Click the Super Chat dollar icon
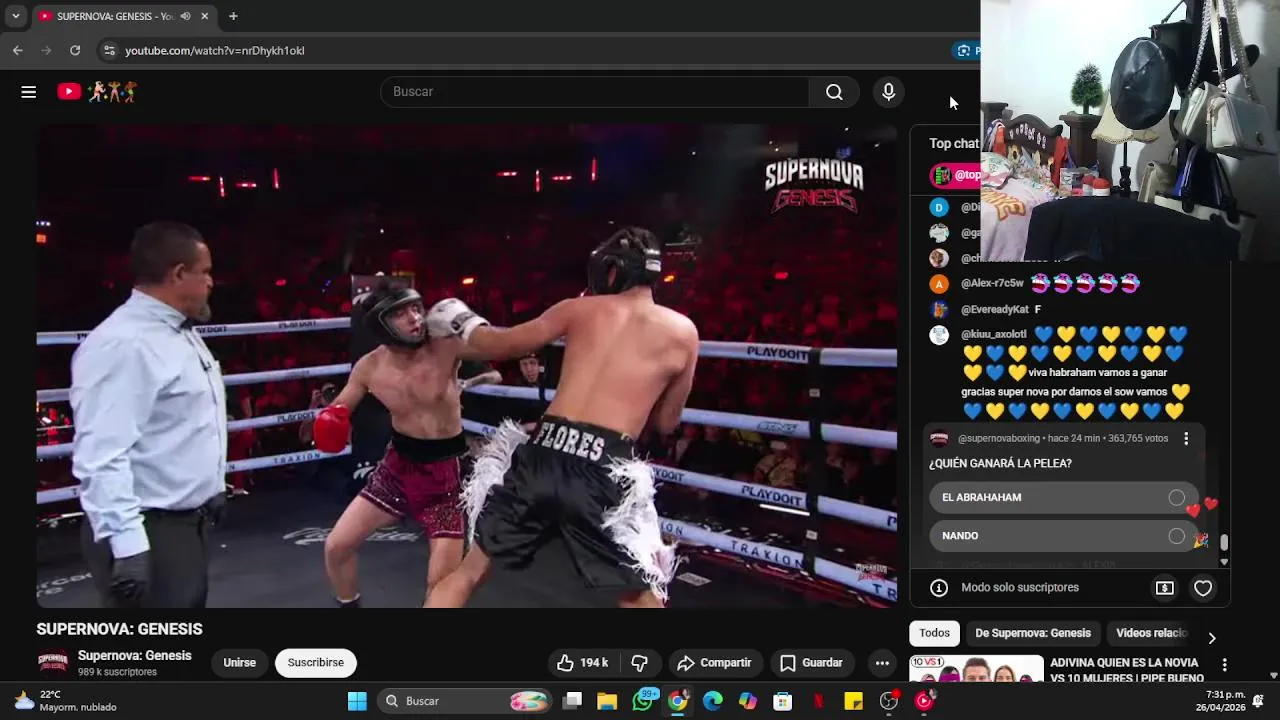Viewport: 1280px width, 720px height. 1165,588
